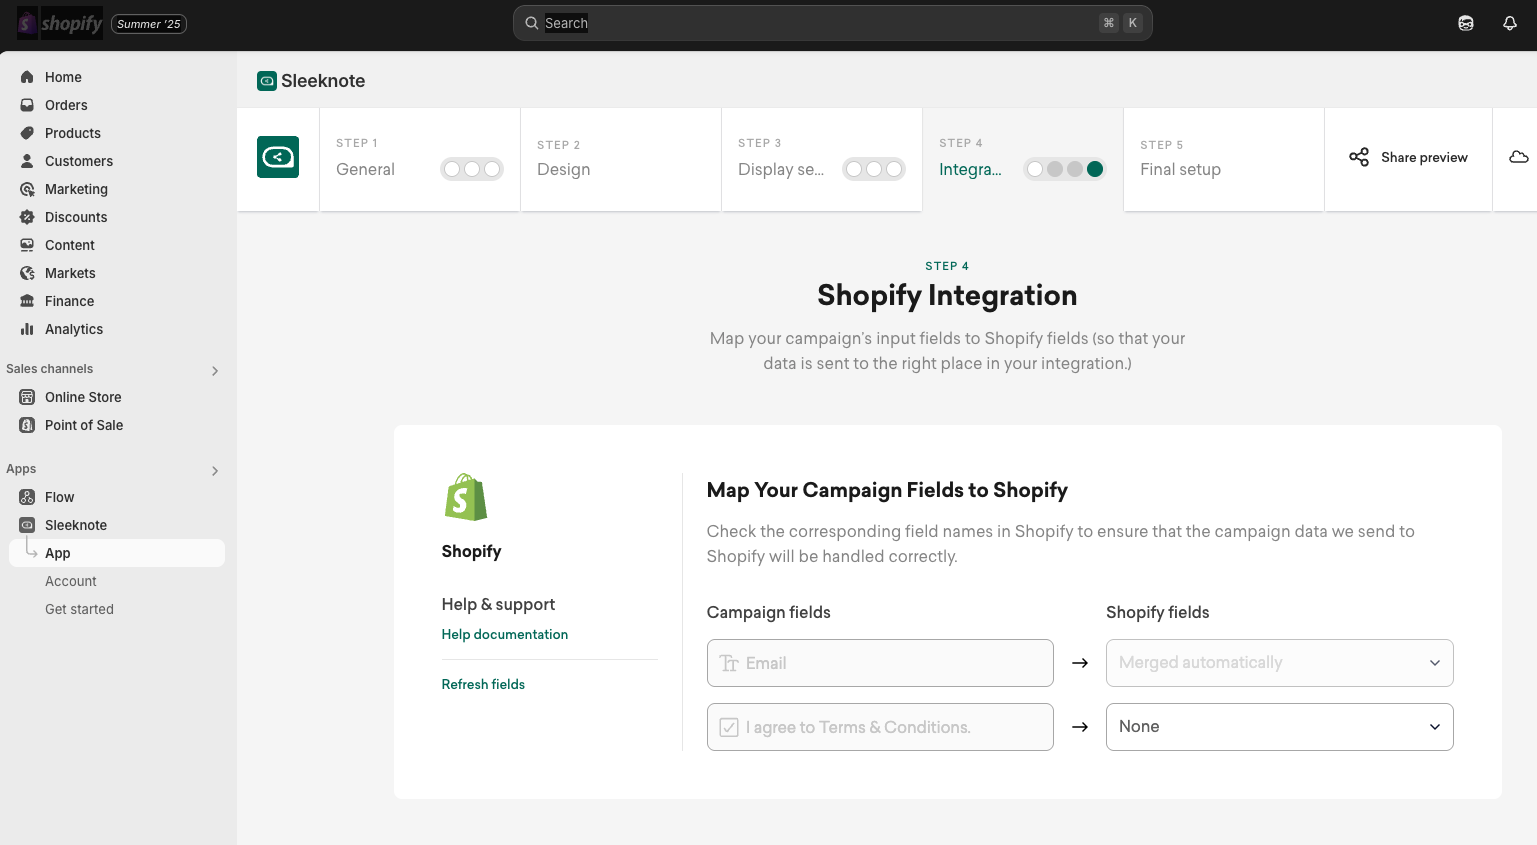This screenshot has height=845, width=1537.
Task: Click the Sales channels heading
Action: [x=50, y=369]
